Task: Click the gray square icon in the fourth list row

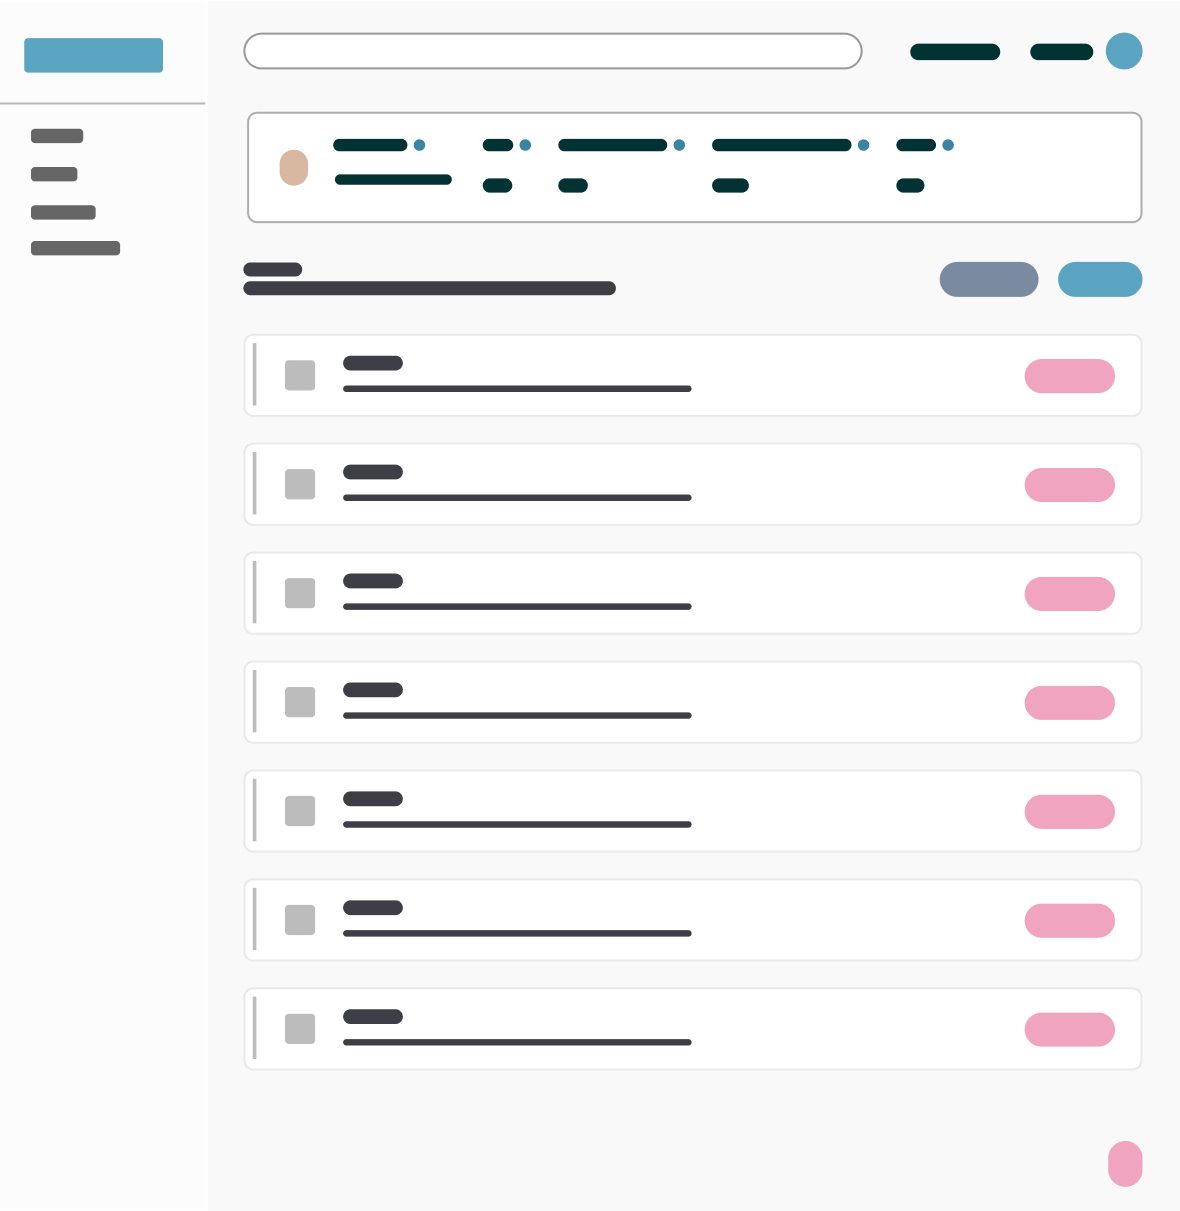Action: [300, 702]
